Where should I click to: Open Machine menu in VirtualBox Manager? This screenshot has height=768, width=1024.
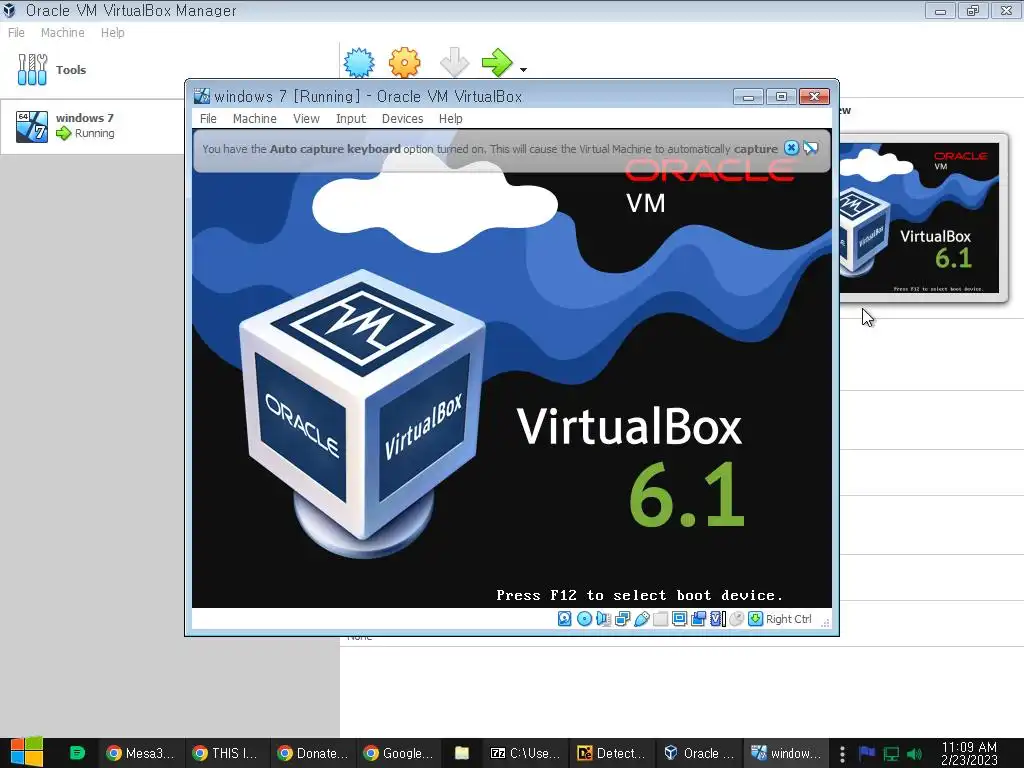(63, 33)
